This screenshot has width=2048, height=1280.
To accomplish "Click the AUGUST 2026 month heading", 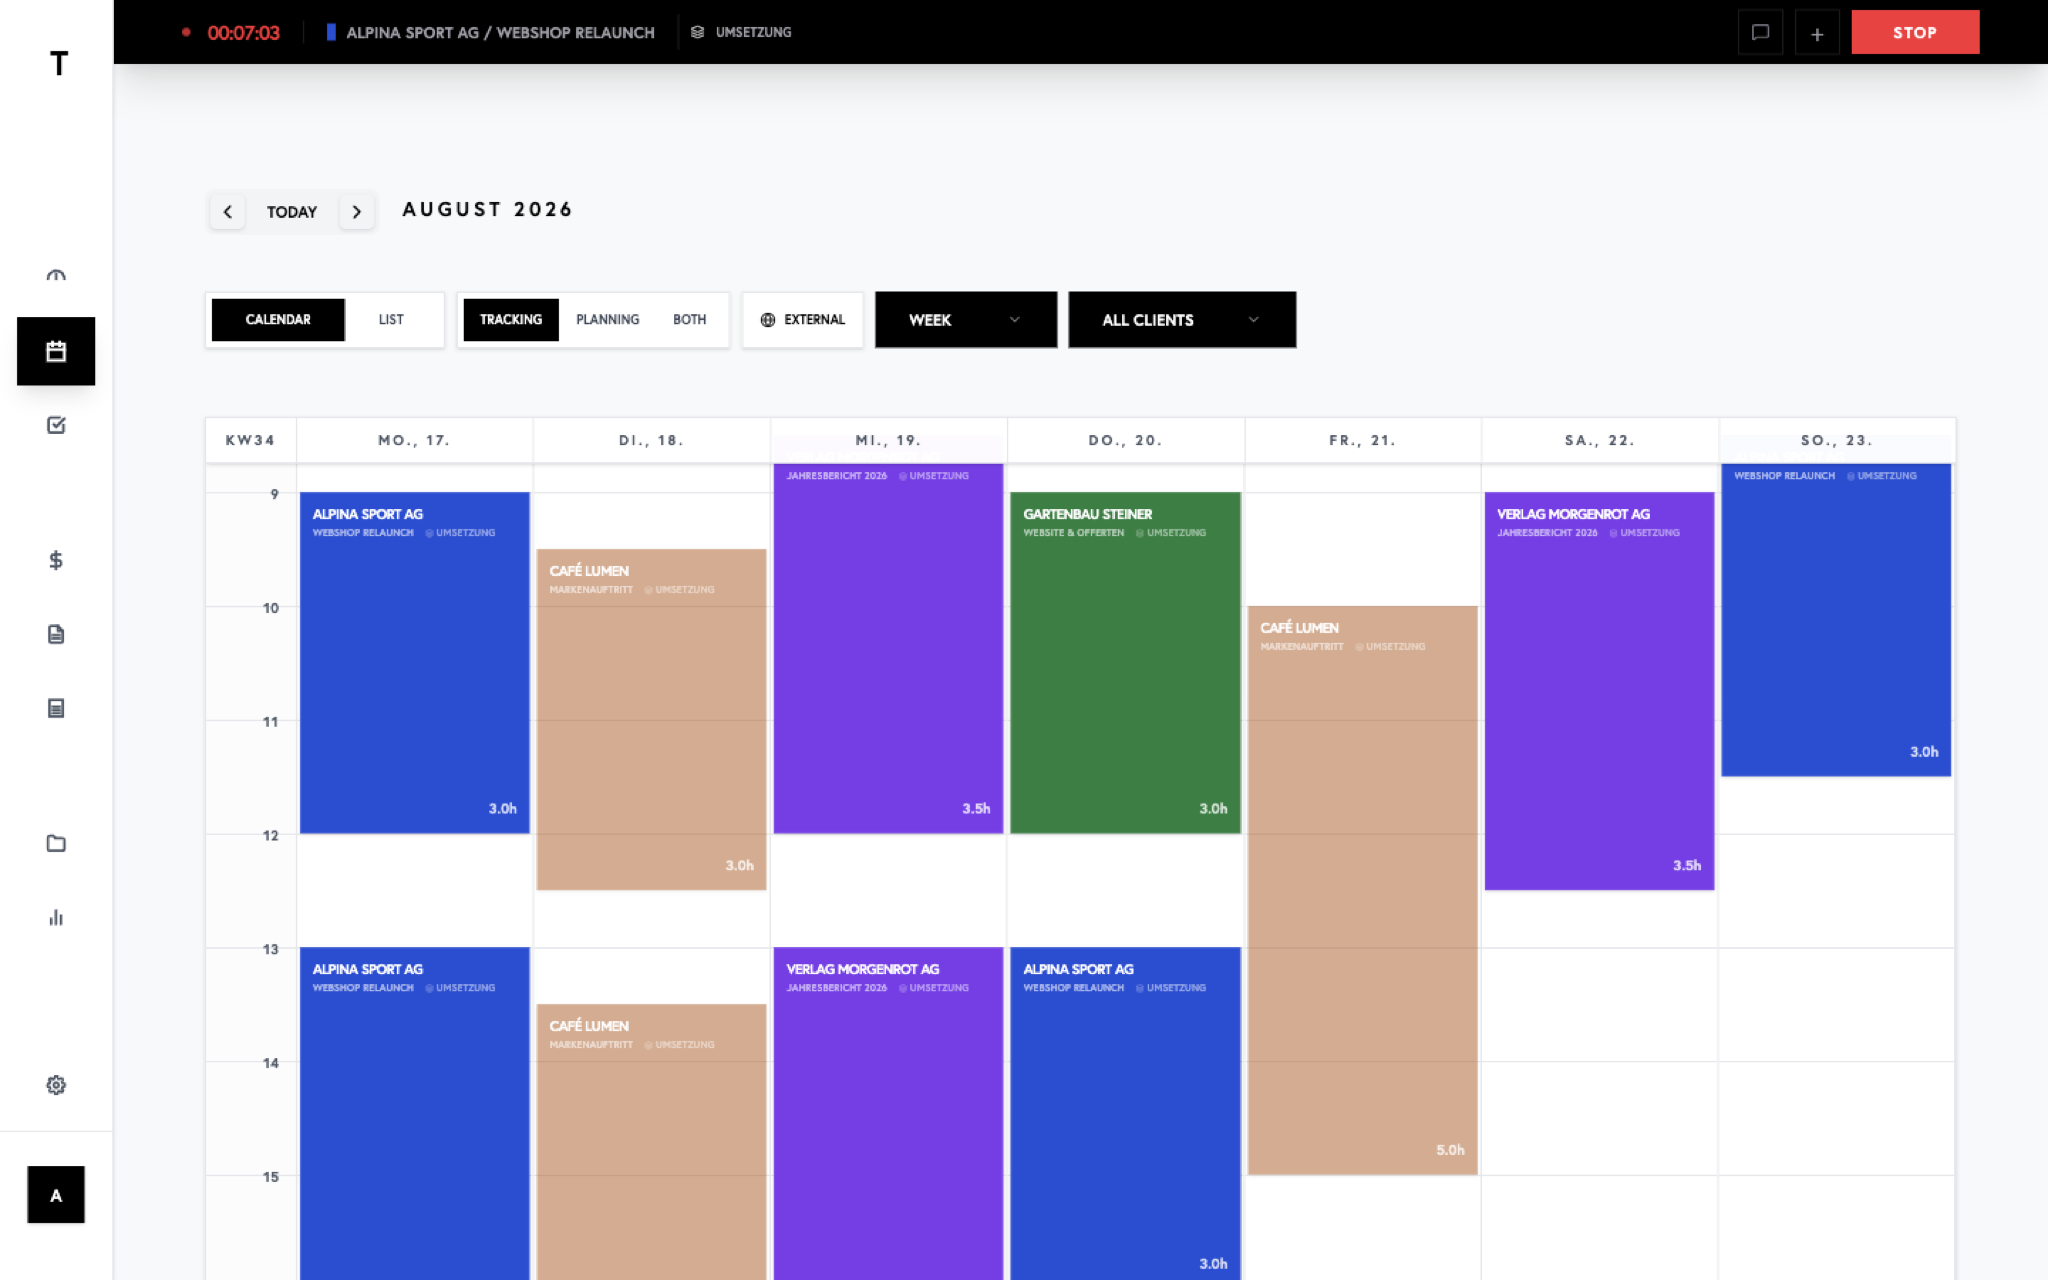I will pos(487,210).
